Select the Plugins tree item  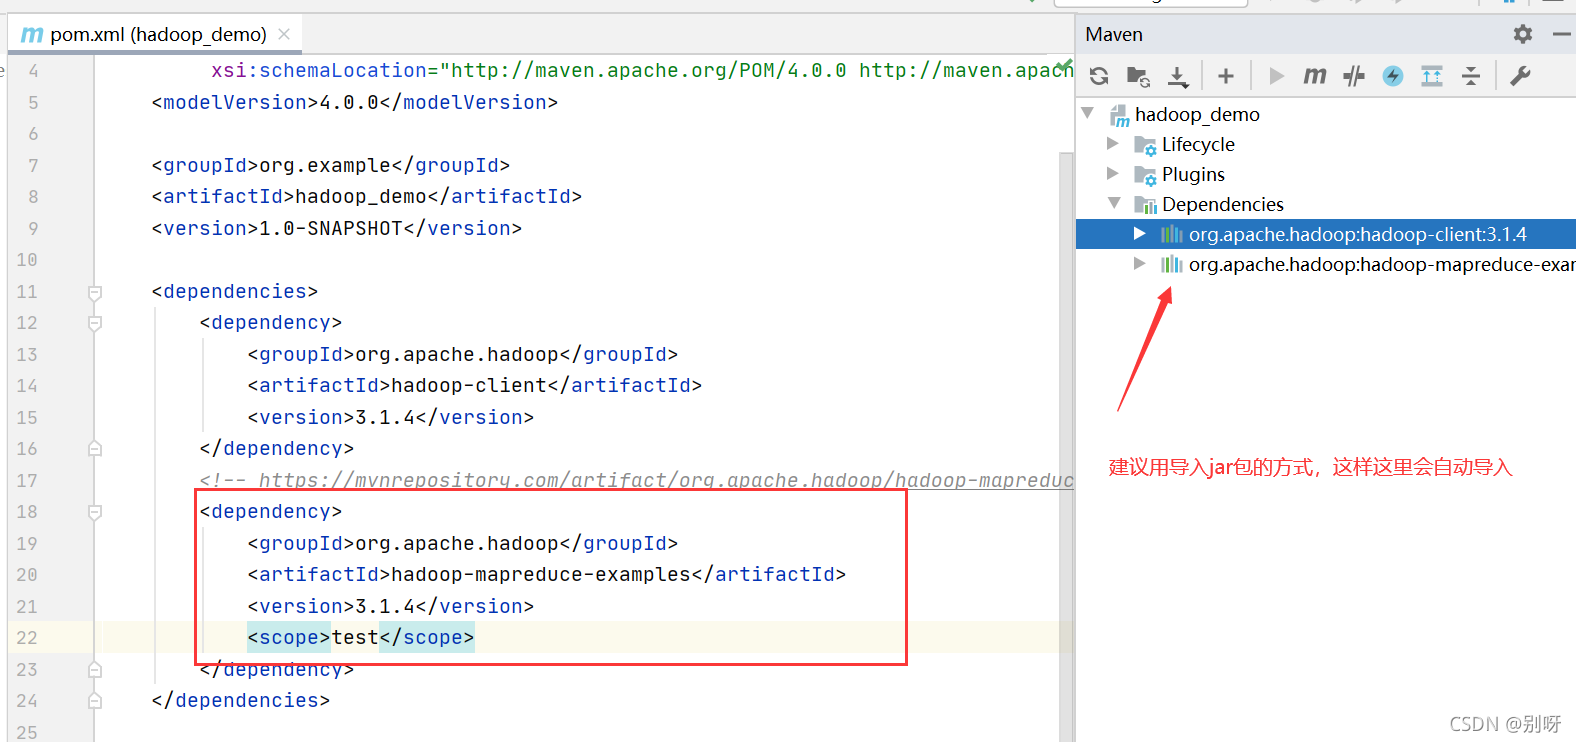point(1326,175)
